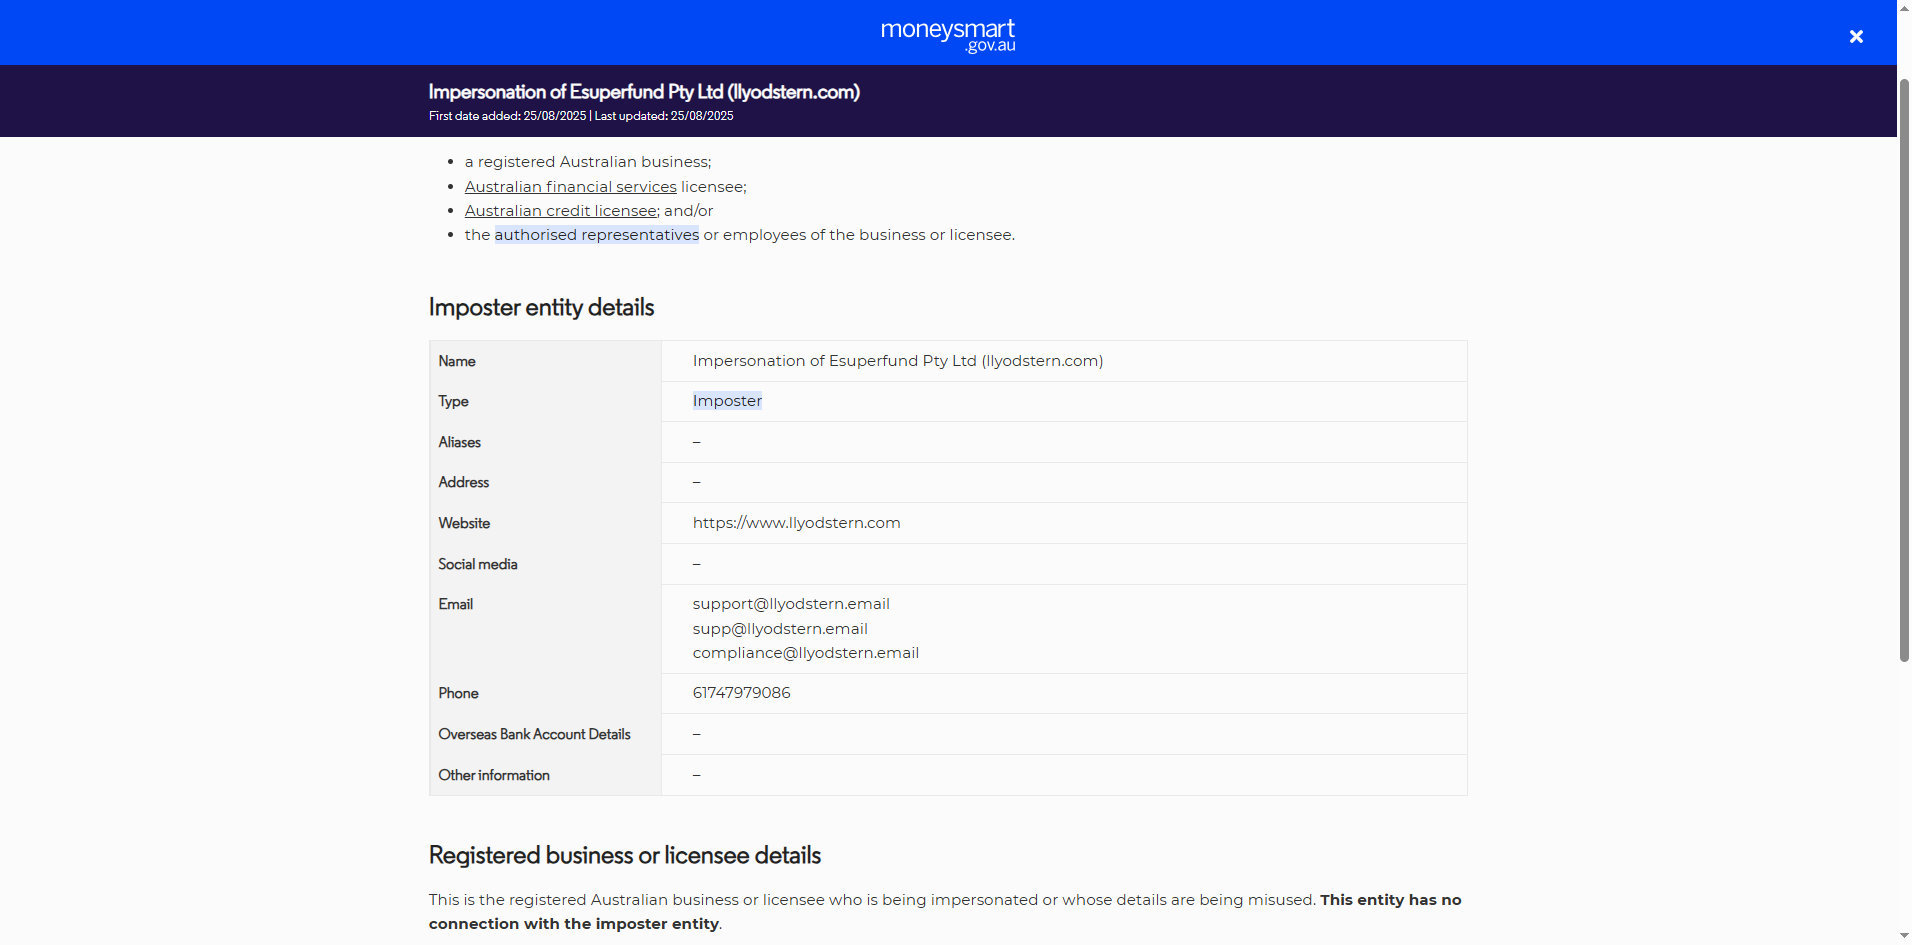
Task: Click the Phone row label
Action: coord(458,693)
